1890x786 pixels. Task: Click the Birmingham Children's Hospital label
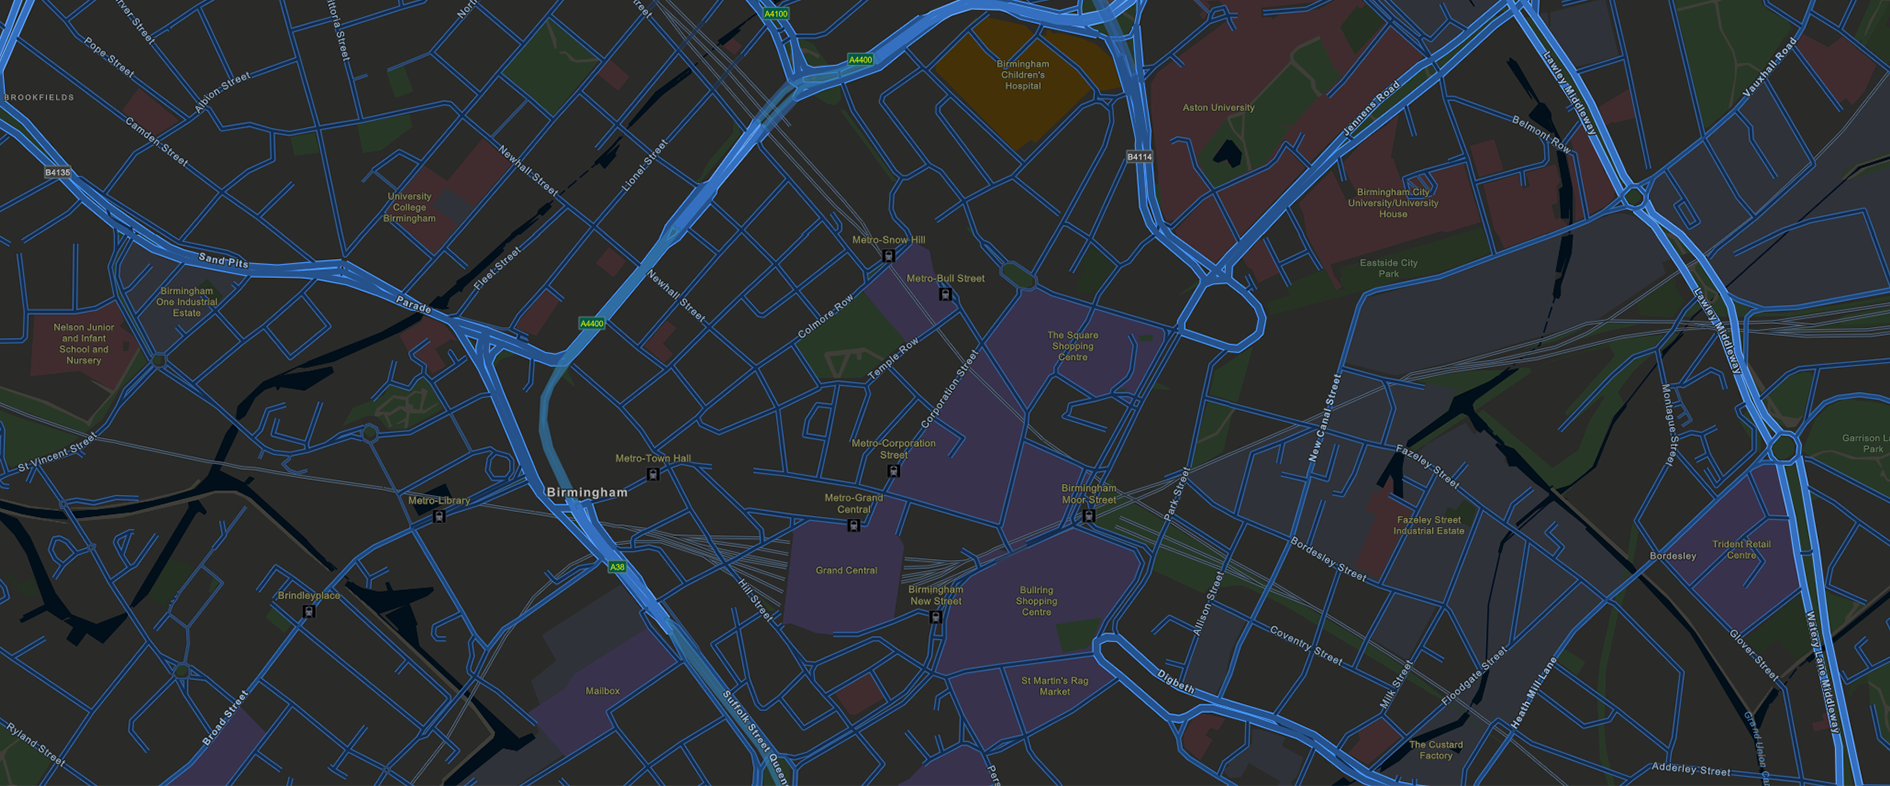click(1023, 75)
